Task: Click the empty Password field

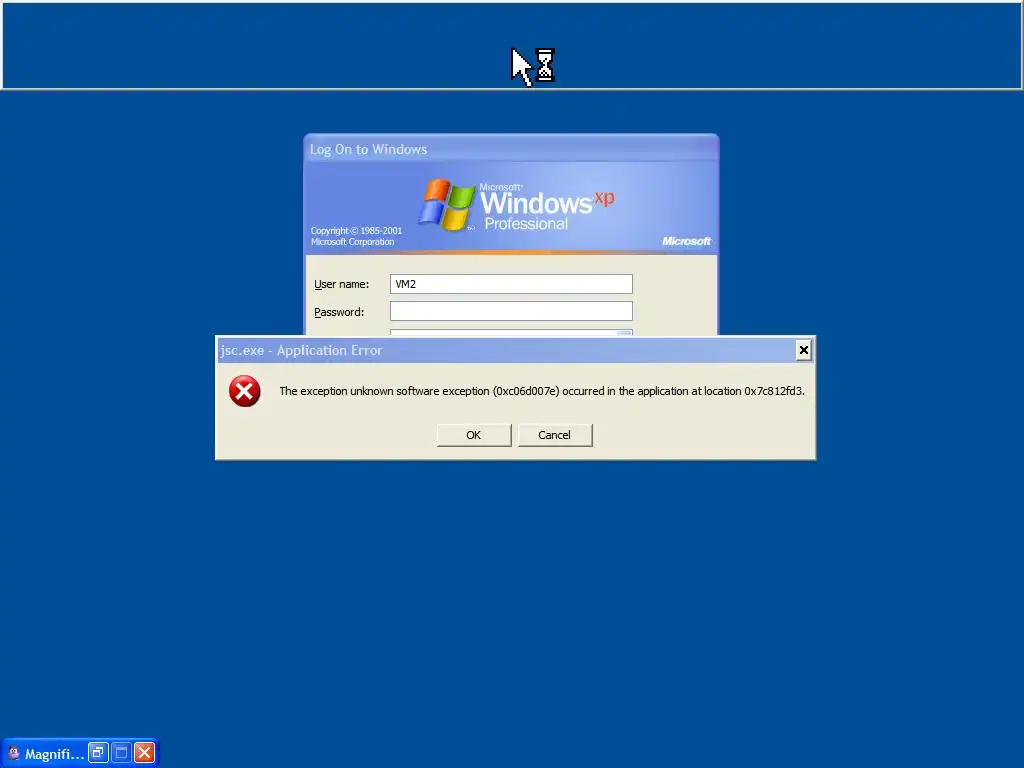Action: pyautogui.click(x=511, y=312)
